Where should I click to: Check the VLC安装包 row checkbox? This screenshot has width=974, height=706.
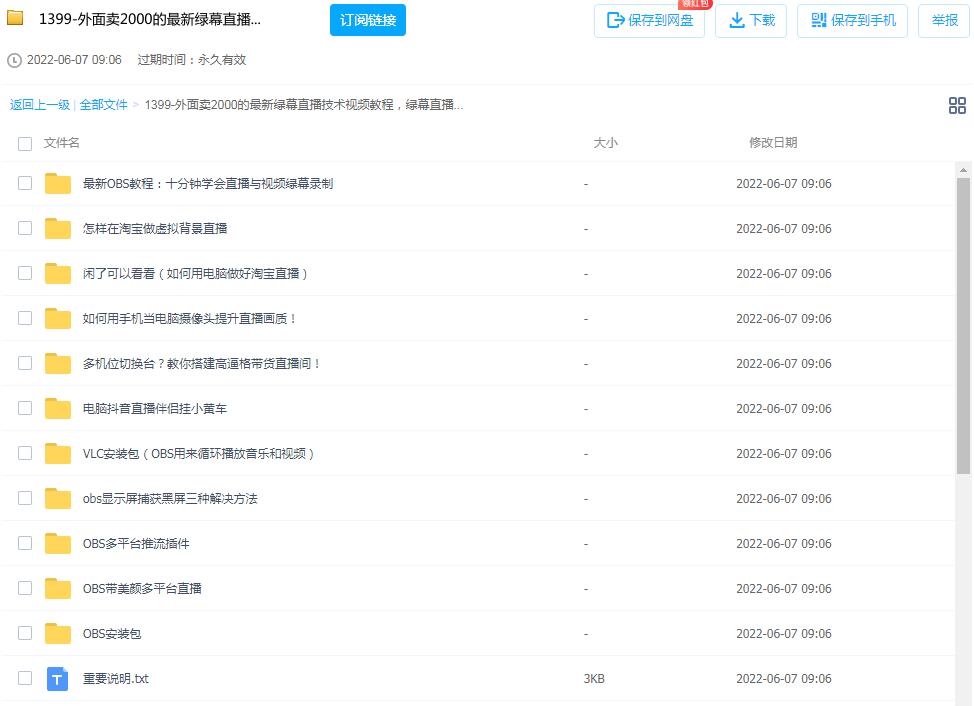coord(25,453)
